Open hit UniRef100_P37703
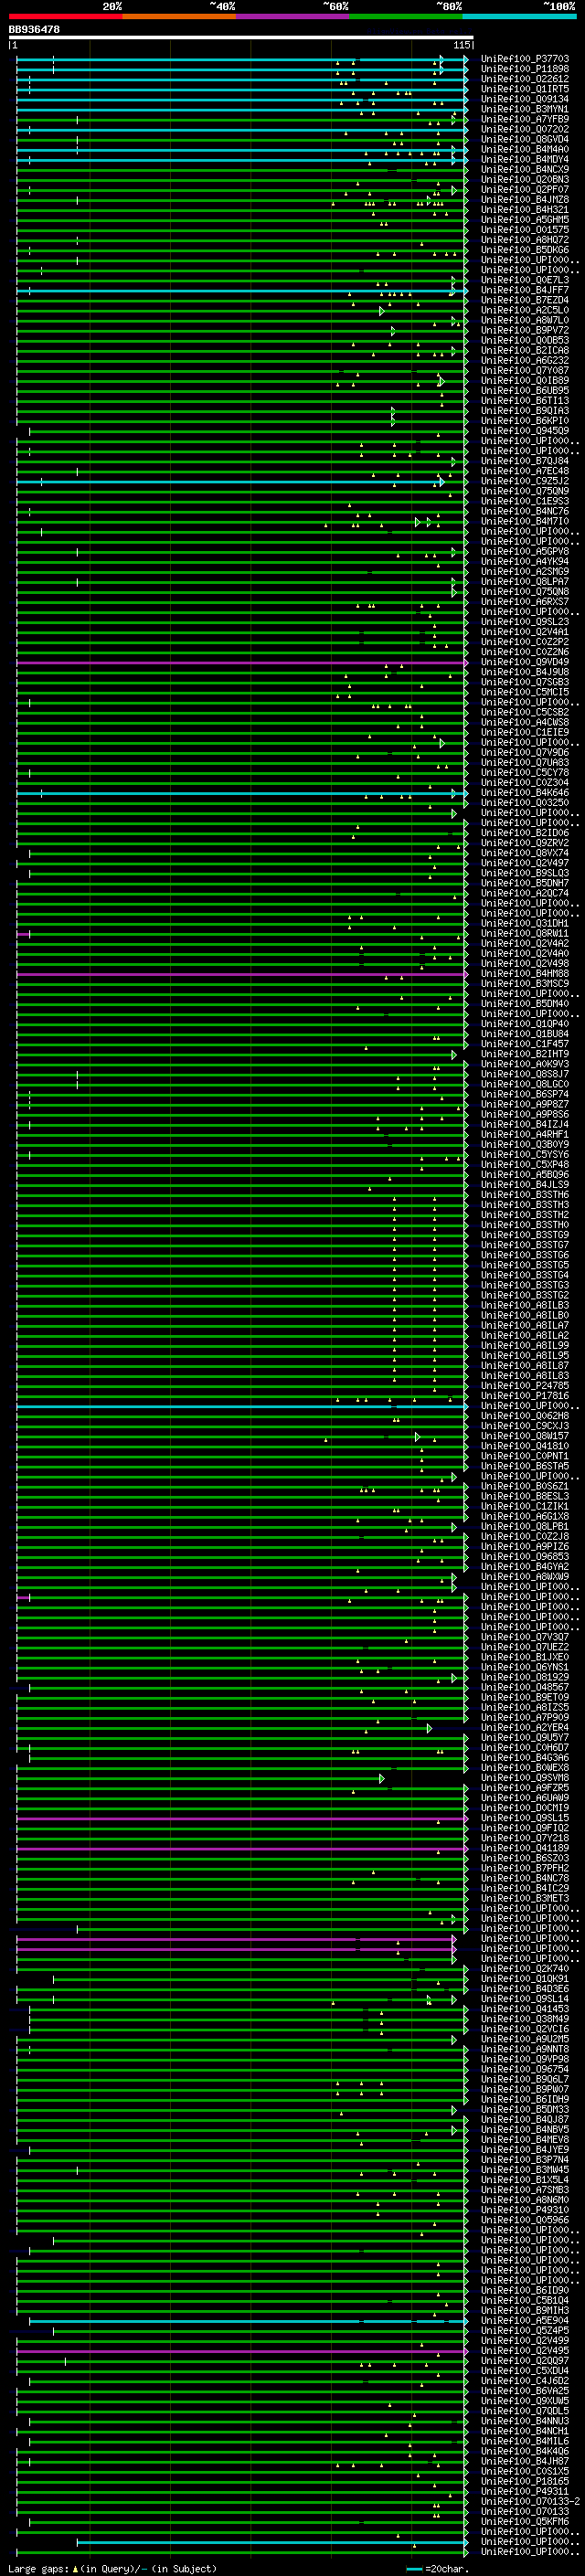This screenshot has height=2576, width=585. [525, 59]
